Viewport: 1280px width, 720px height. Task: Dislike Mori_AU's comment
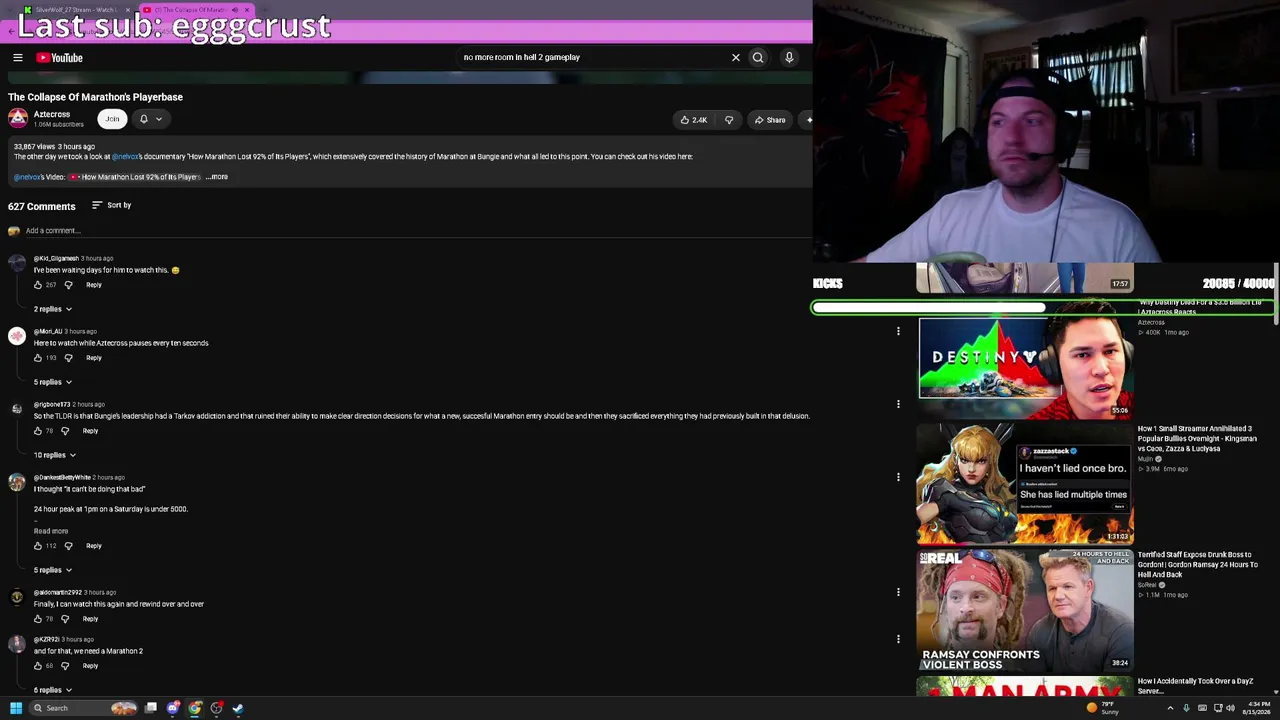pos(68,358)
